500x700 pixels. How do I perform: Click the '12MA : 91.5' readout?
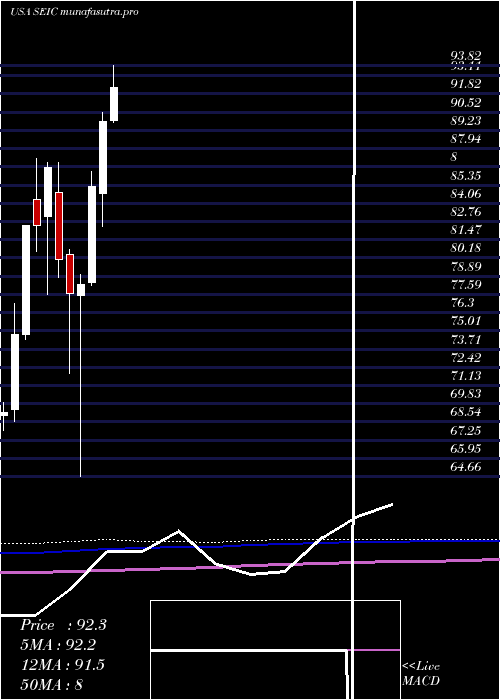tap(62, 665)
